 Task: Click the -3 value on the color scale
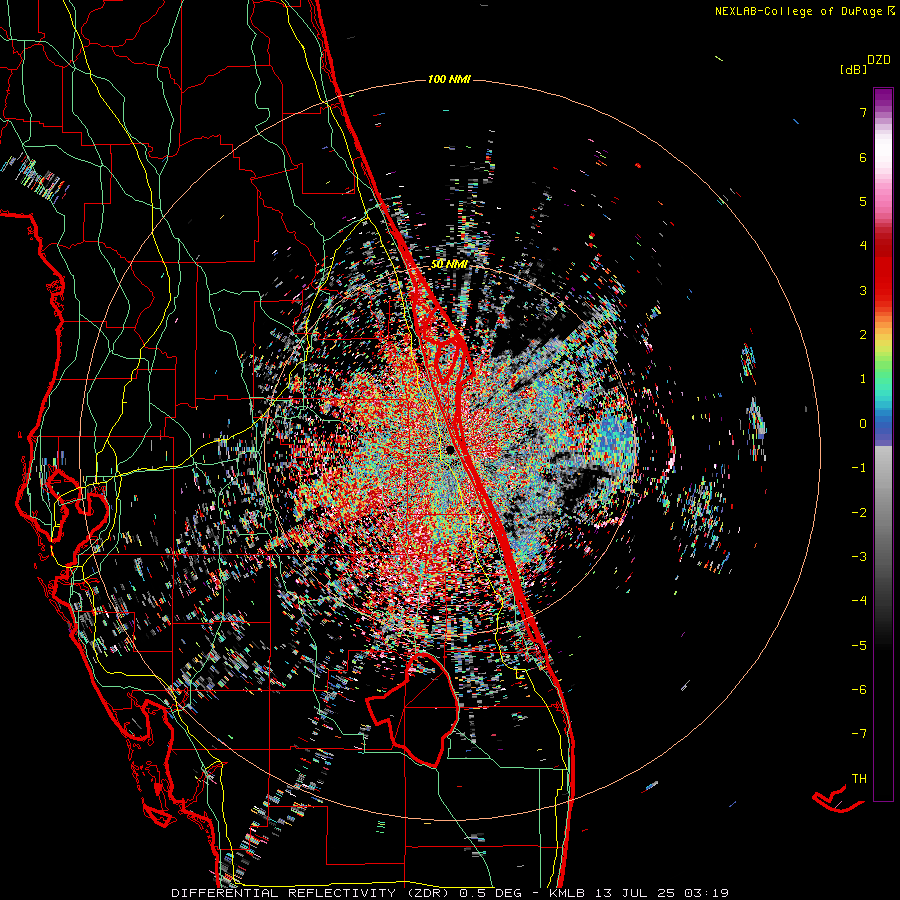tap(859, 557)
